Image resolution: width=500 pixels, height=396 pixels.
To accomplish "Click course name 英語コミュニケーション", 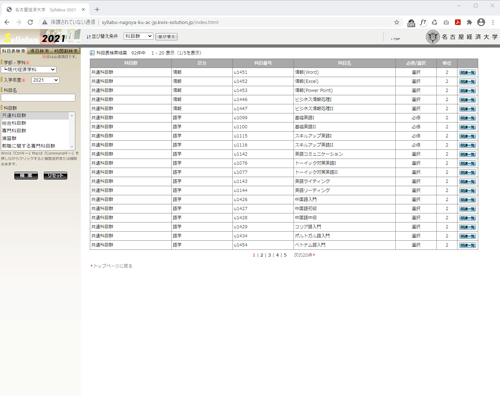I will pos(319,154).
